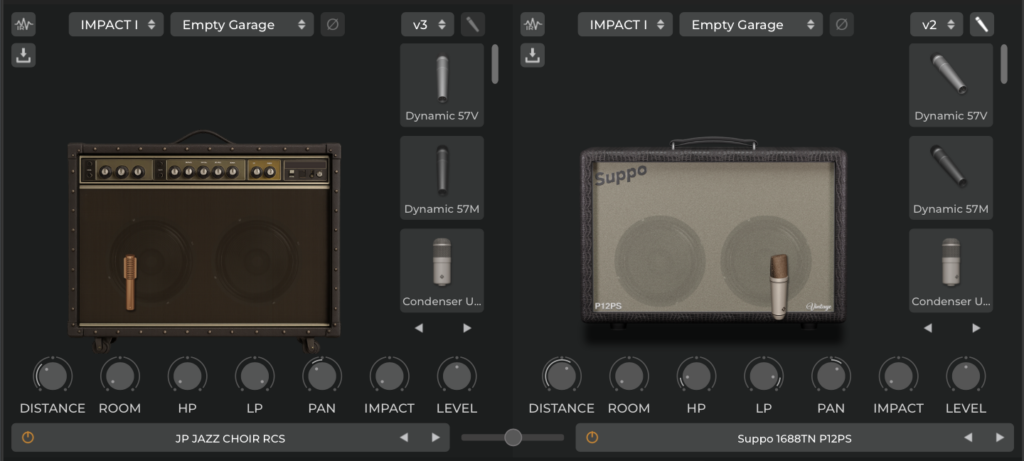Click right mic list scrollbar
1024x461 pixels.
[x=1004, y=64]
